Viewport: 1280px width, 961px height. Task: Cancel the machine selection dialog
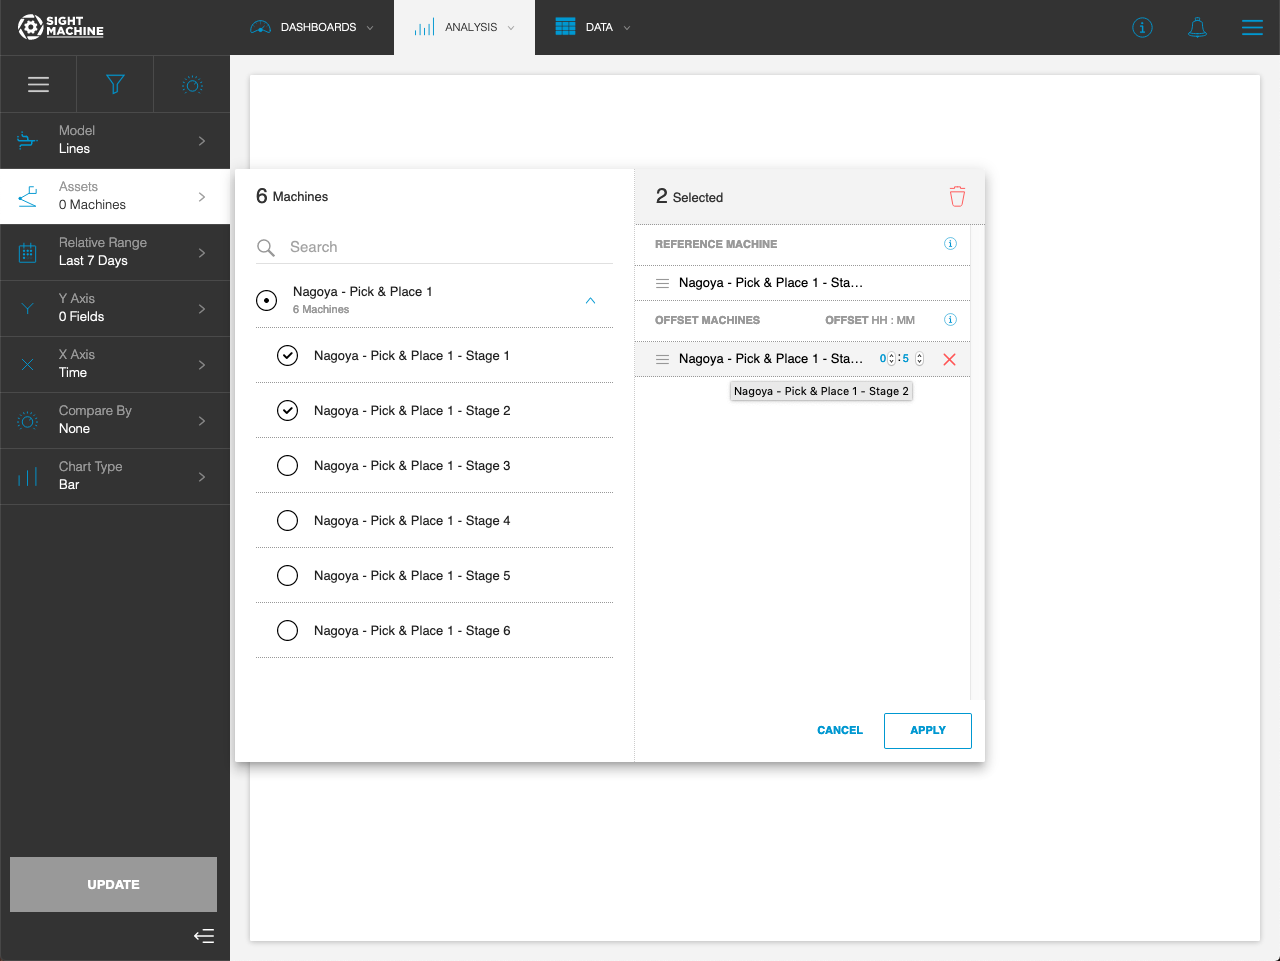[x=840, y=730]
